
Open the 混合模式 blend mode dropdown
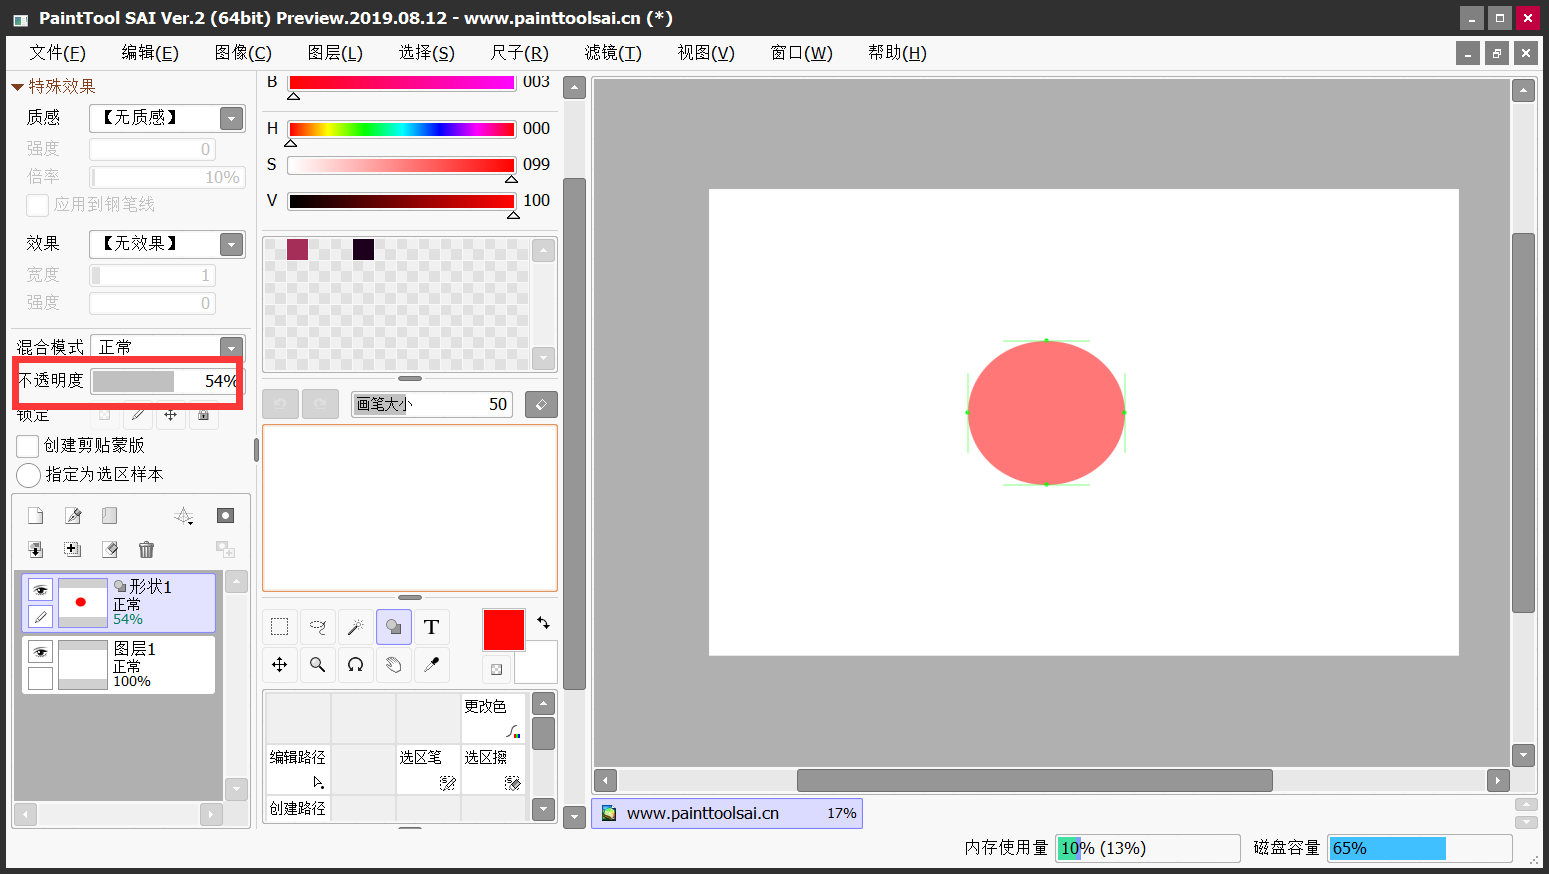tap(232, 347)
